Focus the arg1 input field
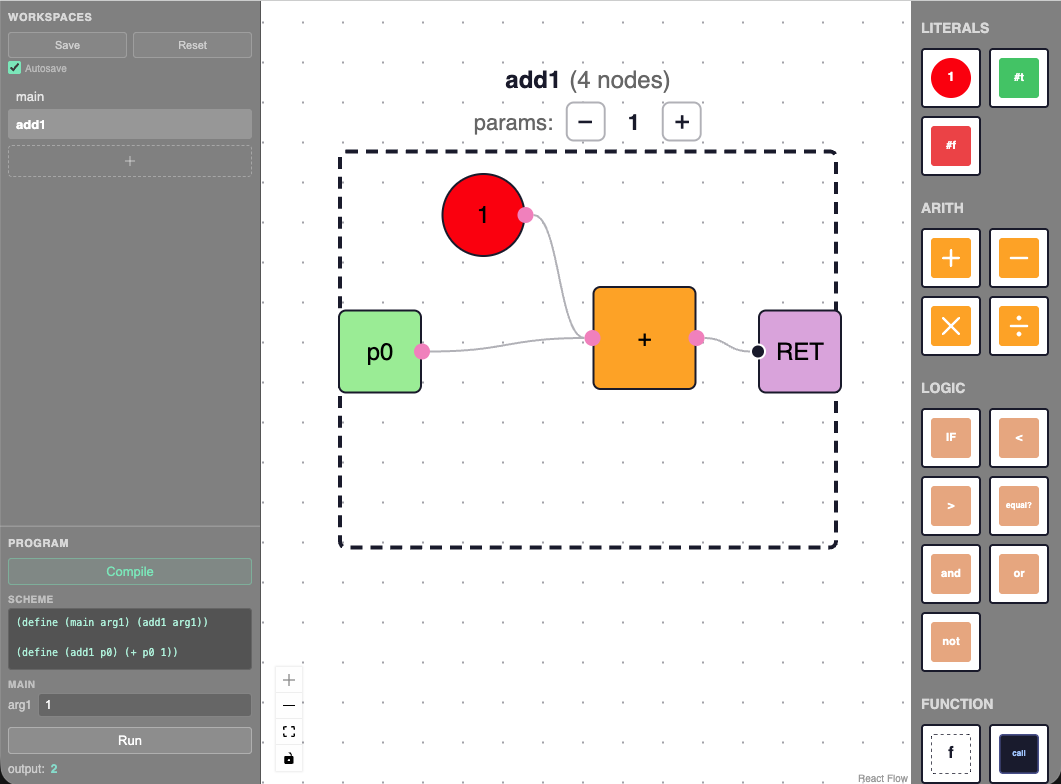Screen dimensions: 1061x784 pyautogui.click(x=144, y=705)
